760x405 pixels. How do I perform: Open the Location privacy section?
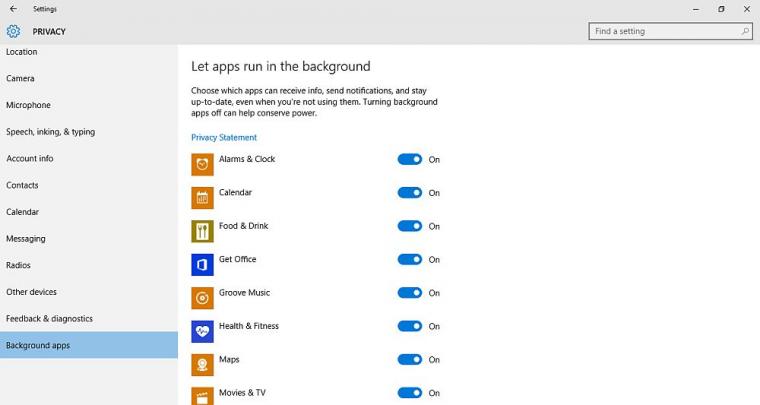[89, 52]
